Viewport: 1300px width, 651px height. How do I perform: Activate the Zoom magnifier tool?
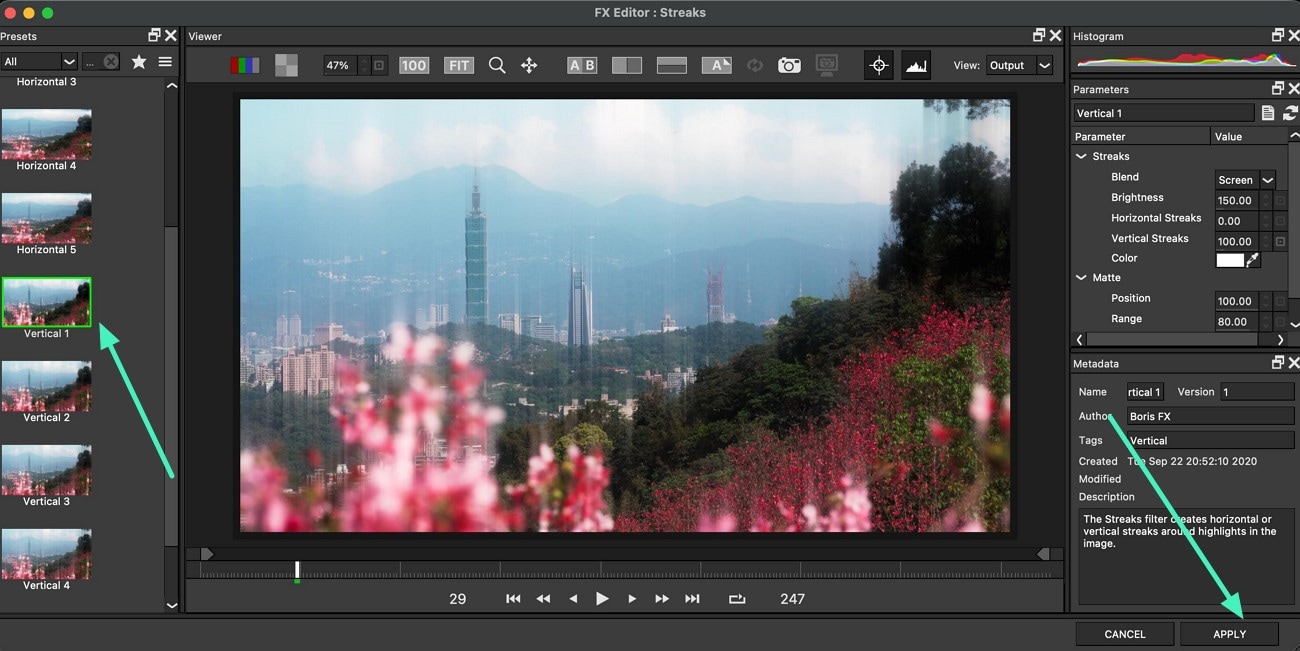[497, 65]
